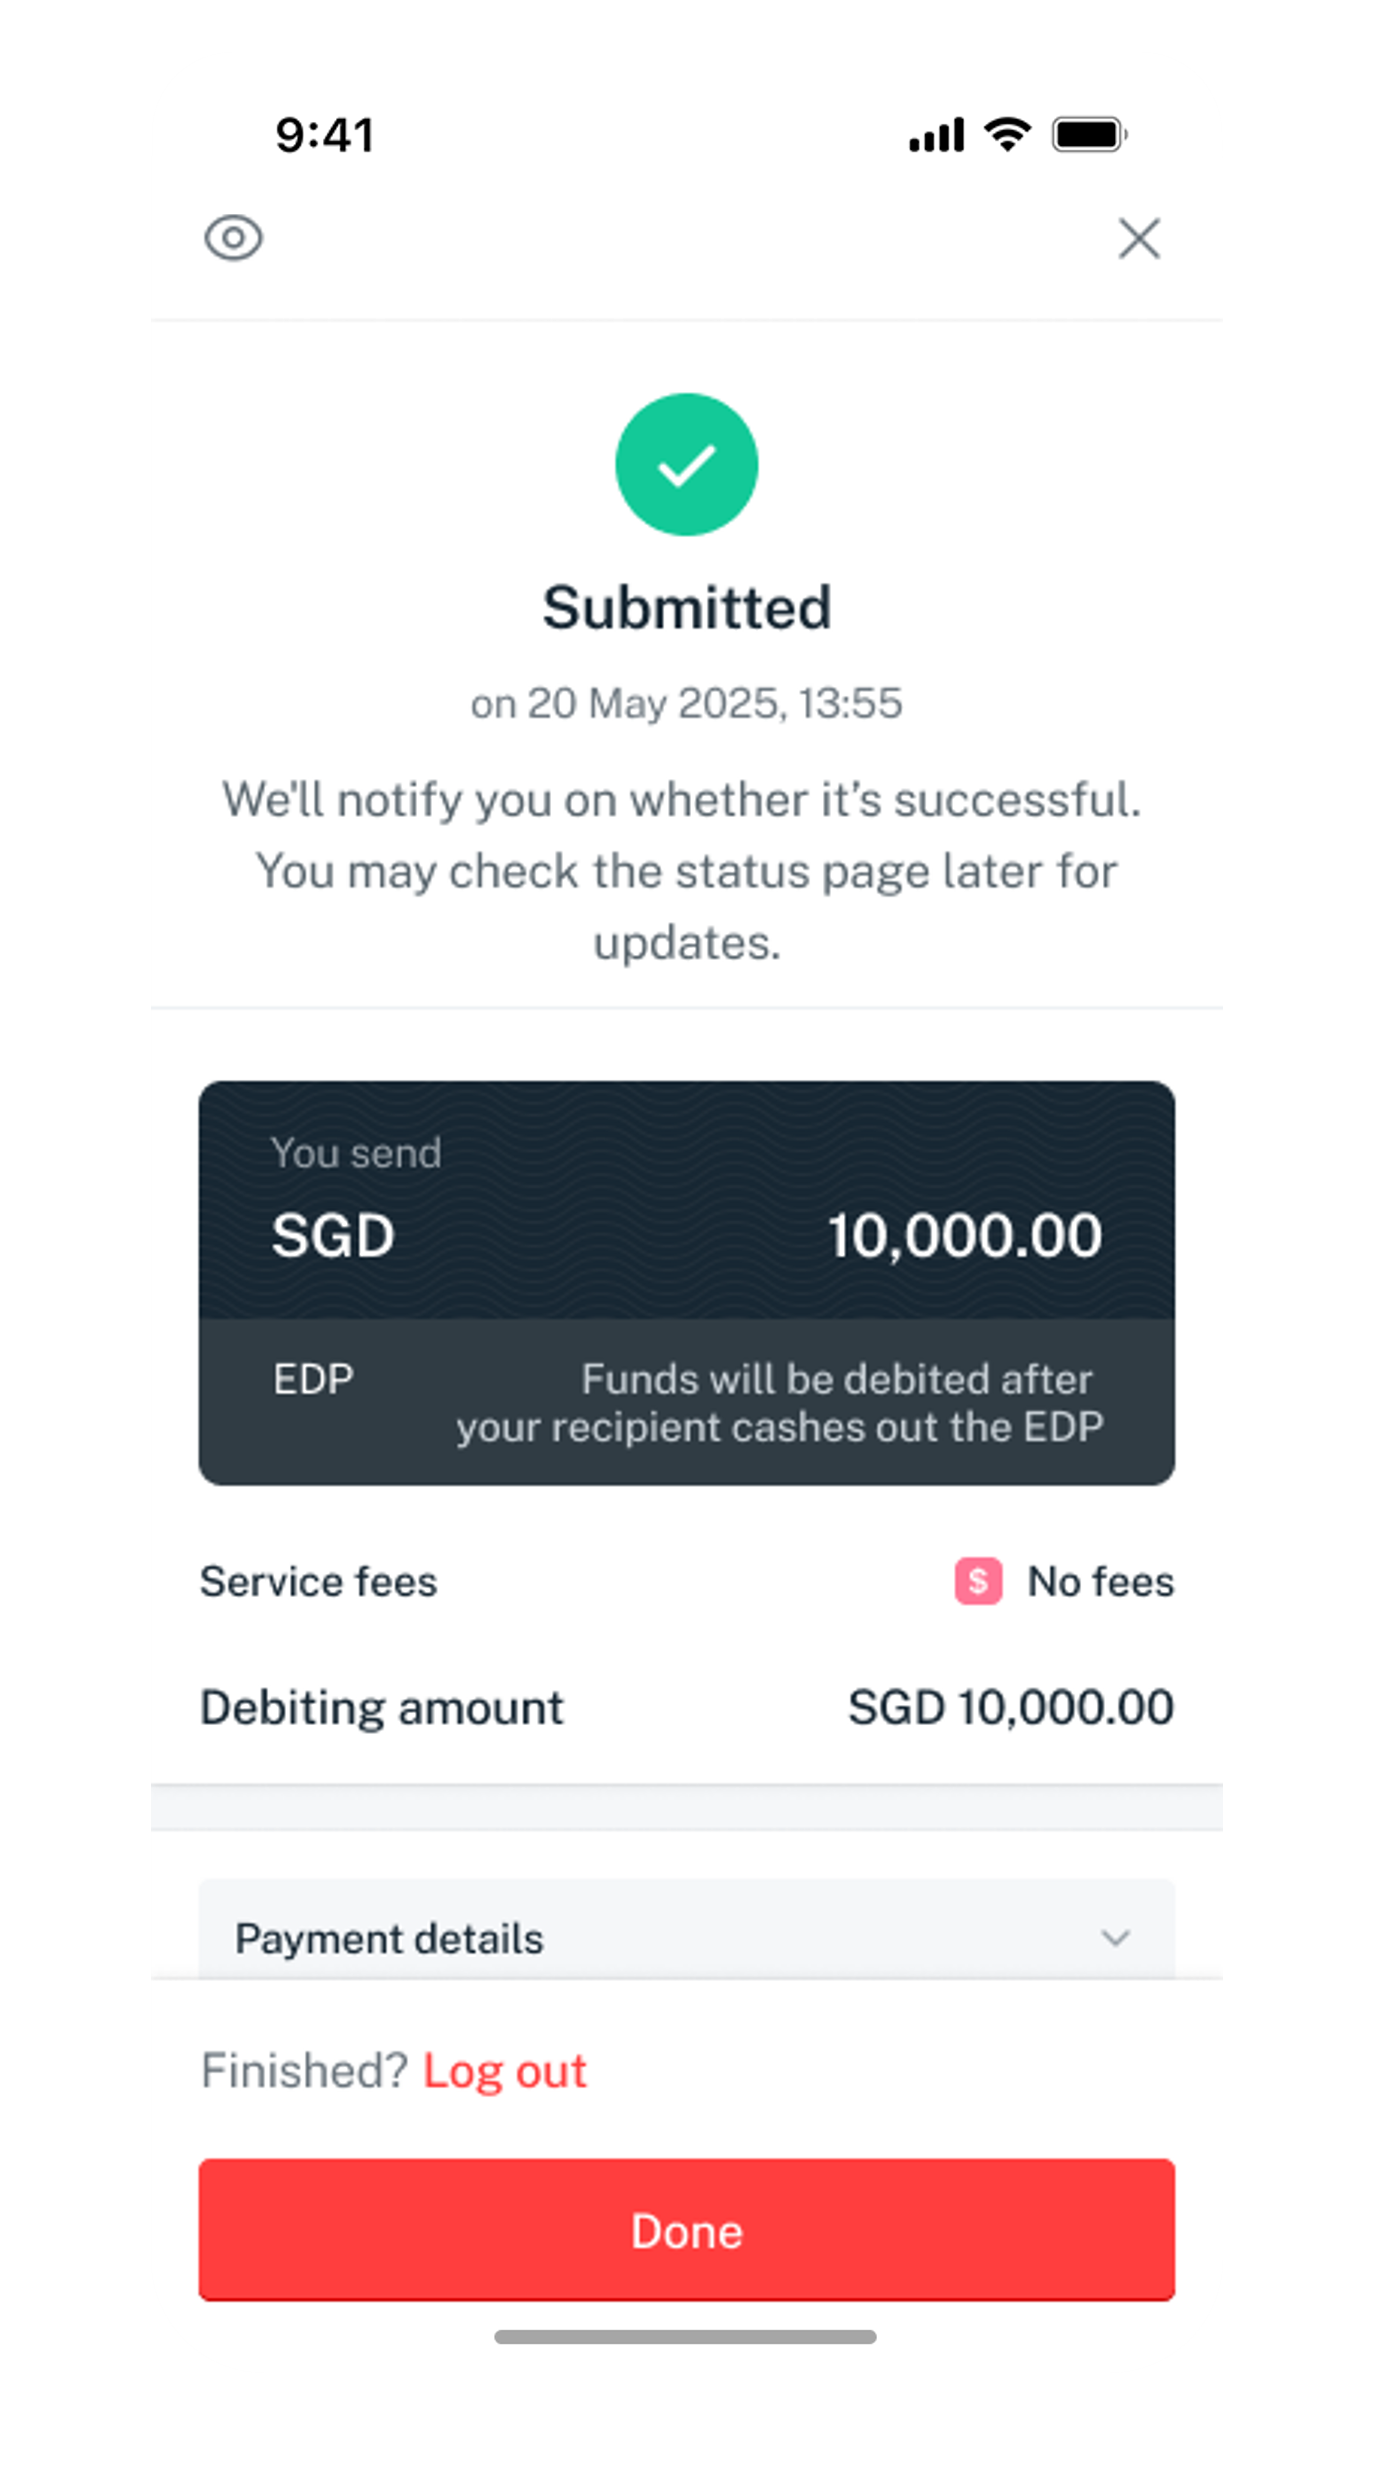Click the pink dollar fee icon
Viewport: 1374px width, 2475px height.
click(x=978, y=1581)
